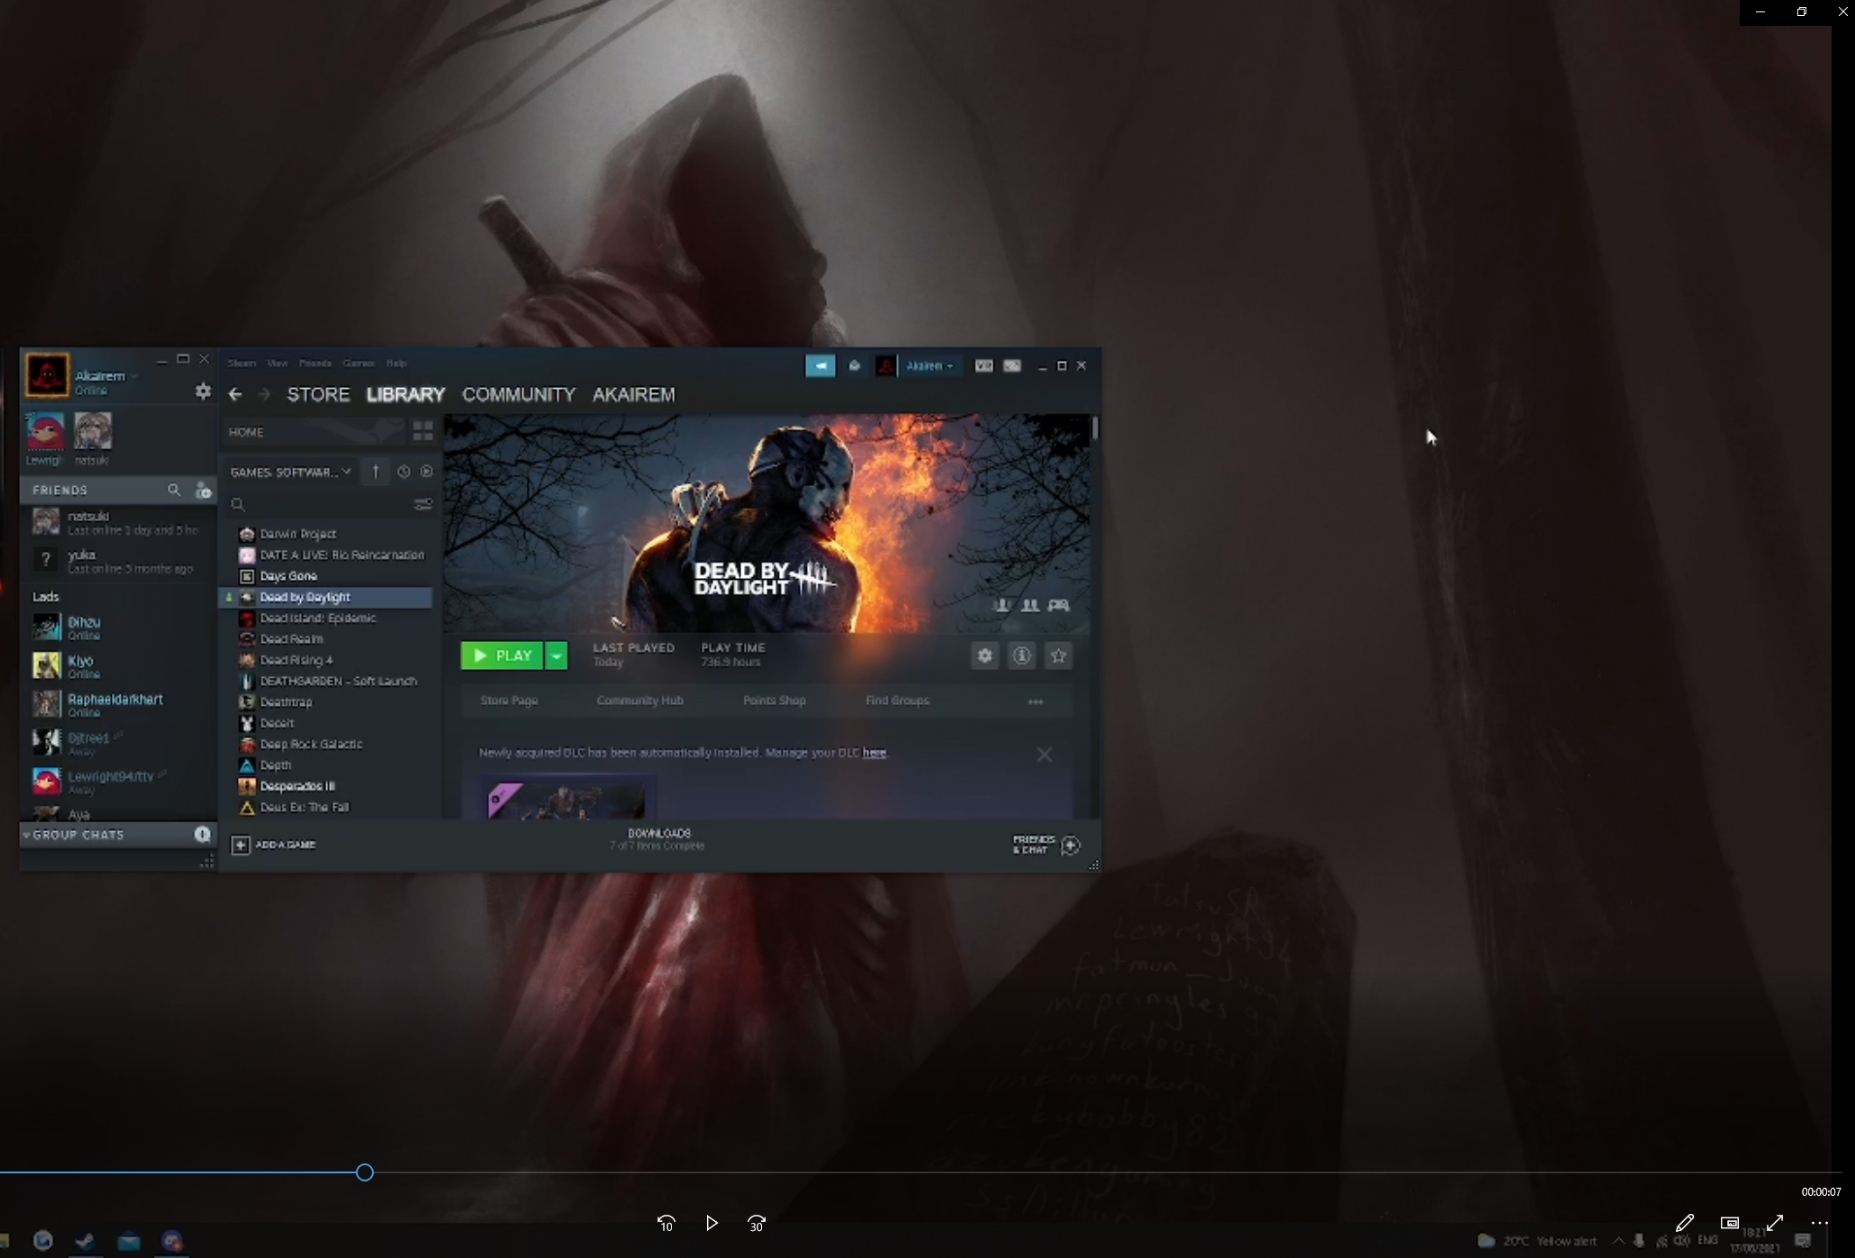Open Steam announcements megaphone button
Image resolution: width=1855 pixels, height=1258 pixels.
tap(820, 366)
